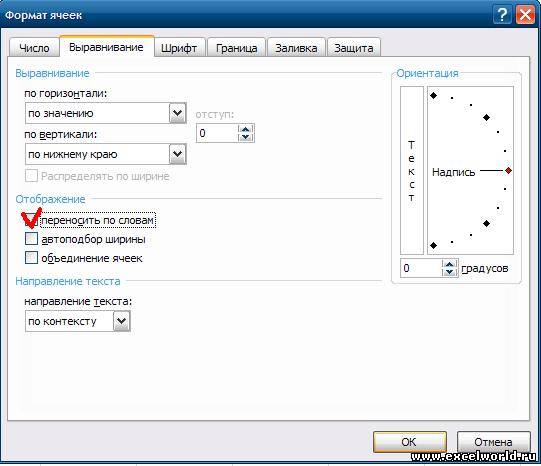541x466 pixels.
Task: Open the по вертикали dropdown
Action: (178, 154)
